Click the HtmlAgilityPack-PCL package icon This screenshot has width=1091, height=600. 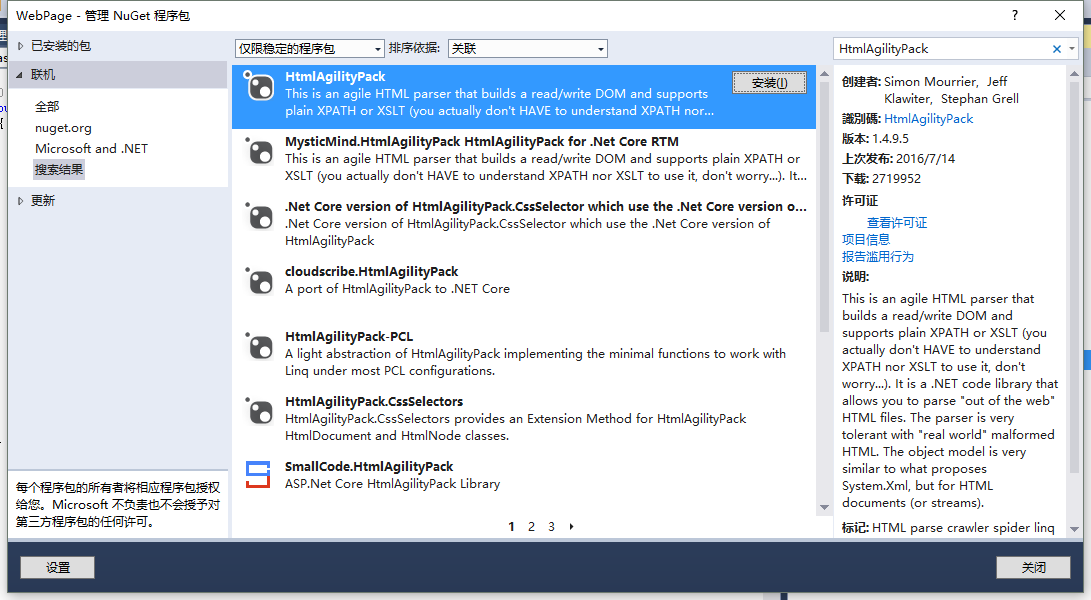coord(260,347)
